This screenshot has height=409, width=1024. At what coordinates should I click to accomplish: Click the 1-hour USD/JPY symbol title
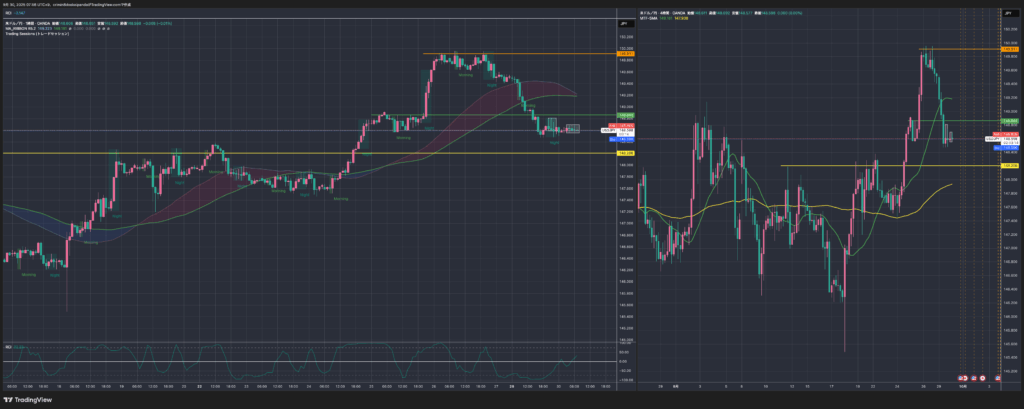[x=30, y=24]
